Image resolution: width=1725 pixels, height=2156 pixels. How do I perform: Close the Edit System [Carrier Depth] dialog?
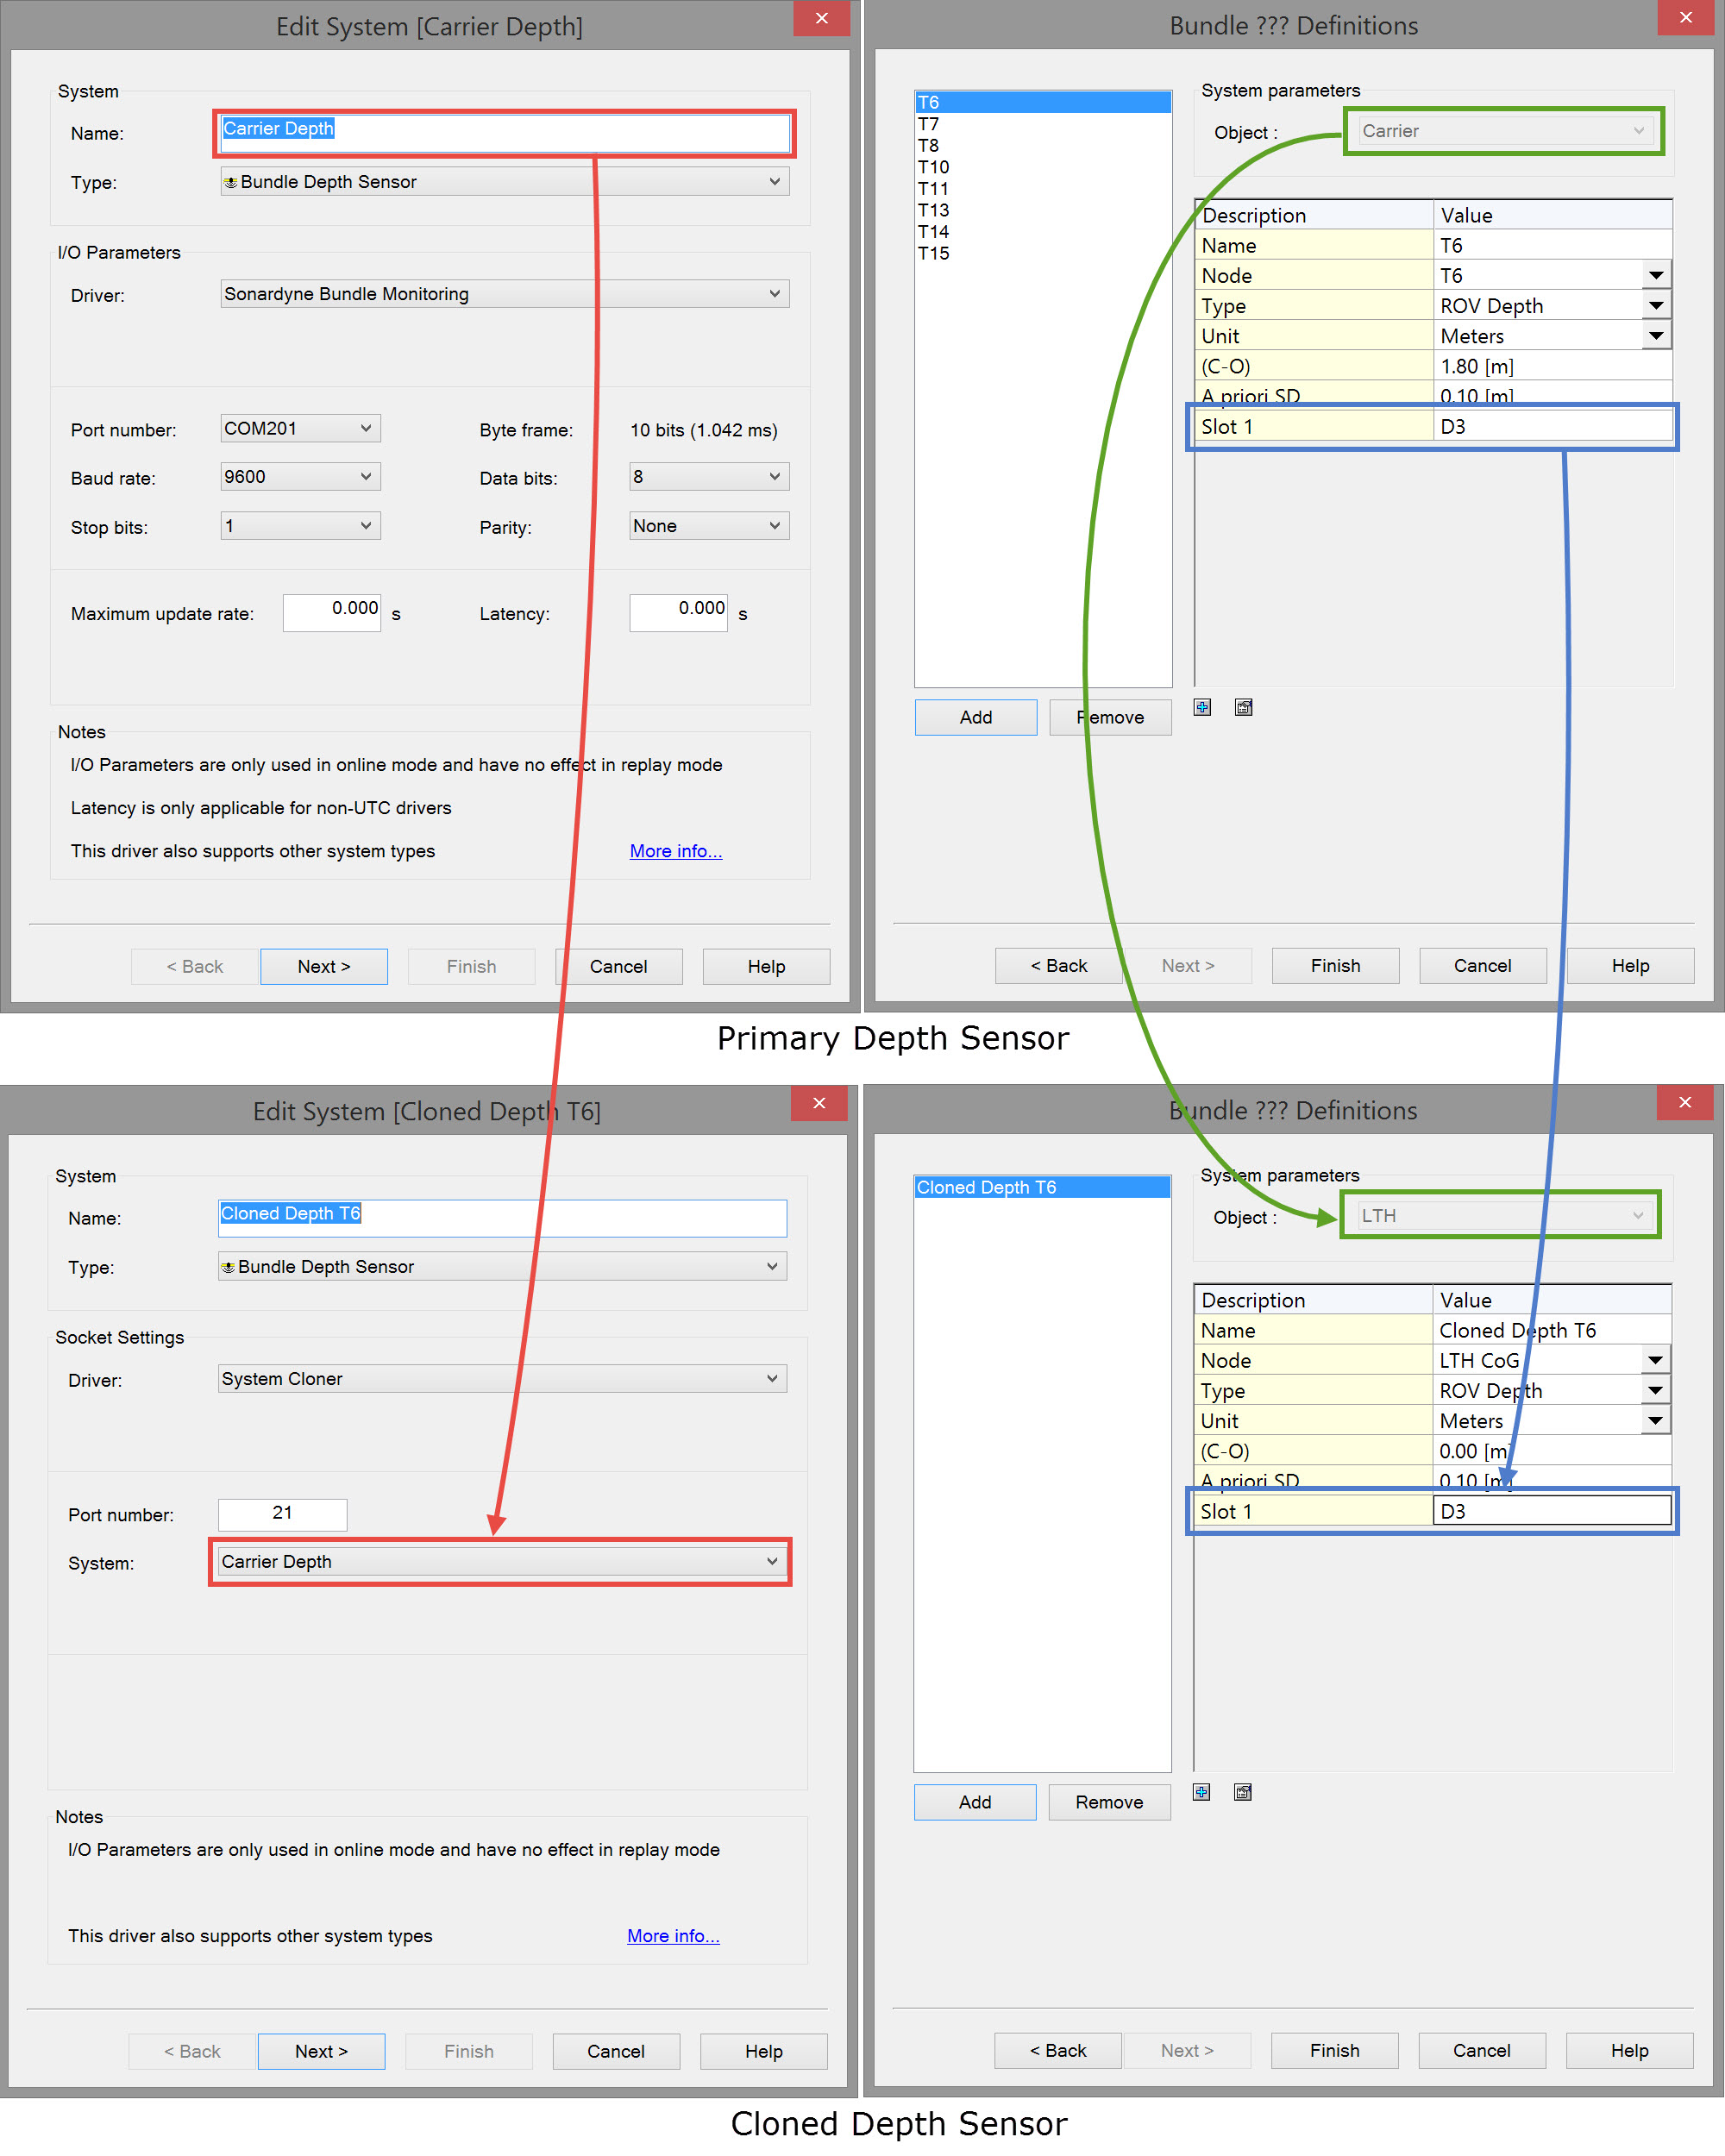[x=821, y=18]
